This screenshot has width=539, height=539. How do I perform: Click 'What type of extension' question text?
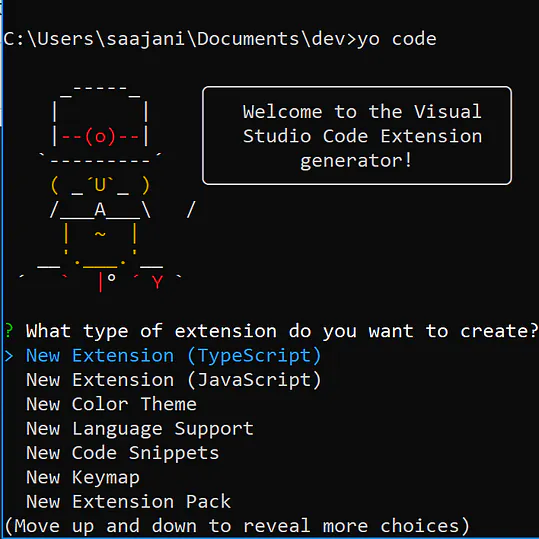point(282,331)
